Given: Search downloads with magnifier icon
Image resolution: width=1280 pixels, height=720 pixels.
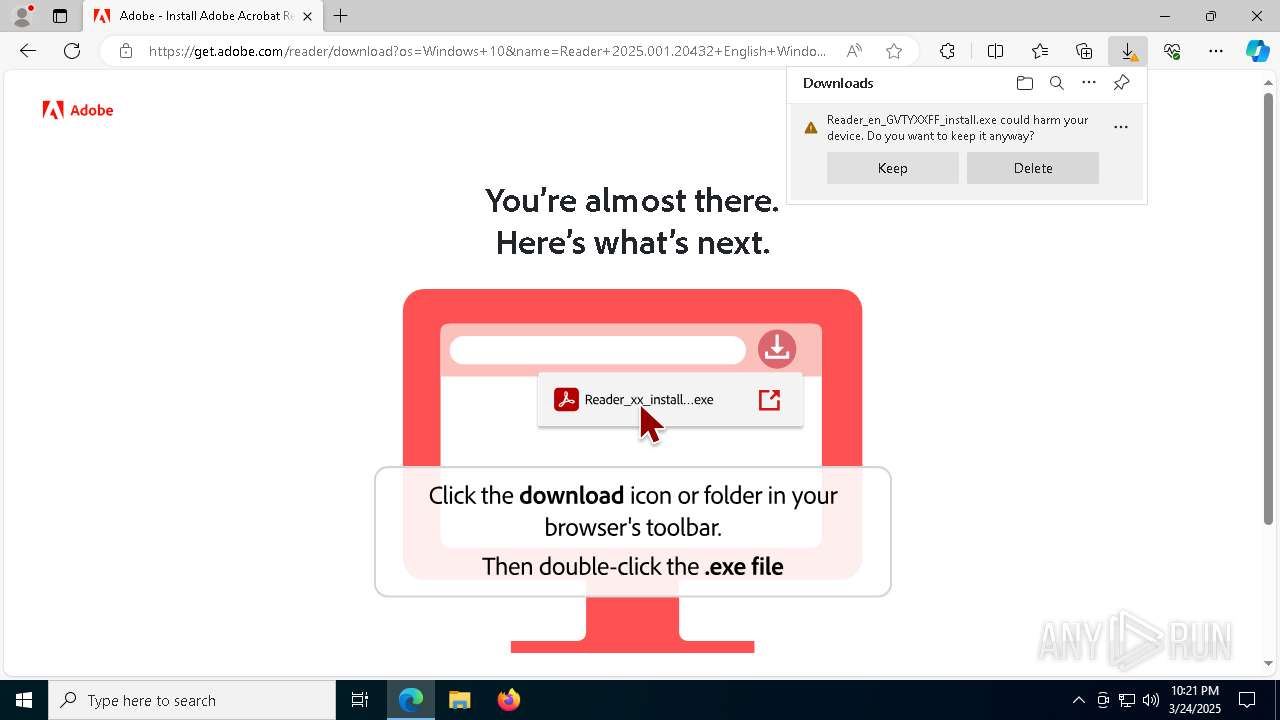Looking at the screenshot, I should [1056, 83].
